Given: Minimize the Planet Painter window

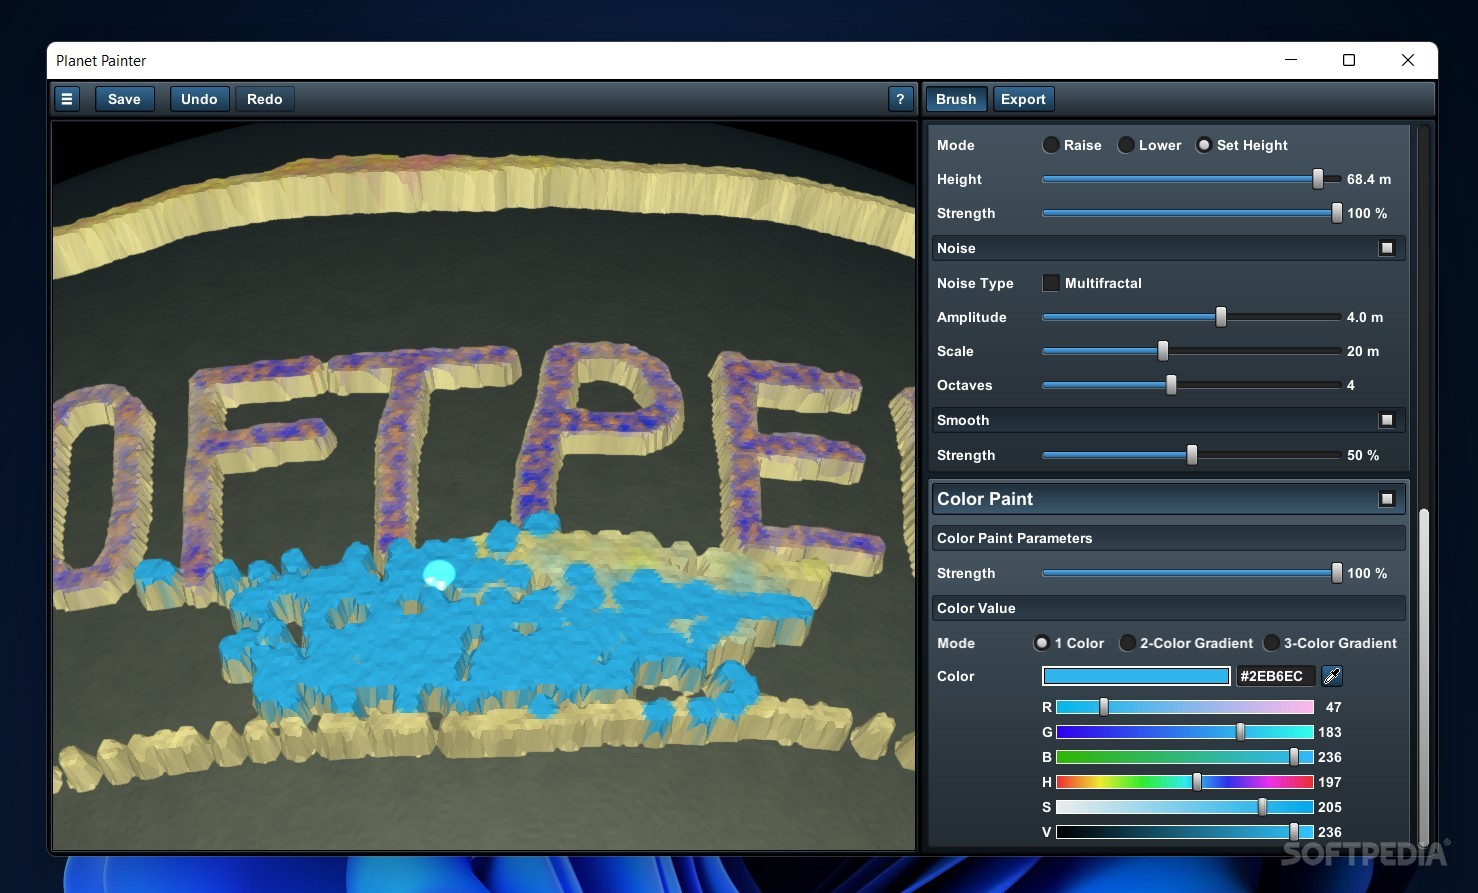Looking at the screenshot, I should click(x=1291, y=60).
